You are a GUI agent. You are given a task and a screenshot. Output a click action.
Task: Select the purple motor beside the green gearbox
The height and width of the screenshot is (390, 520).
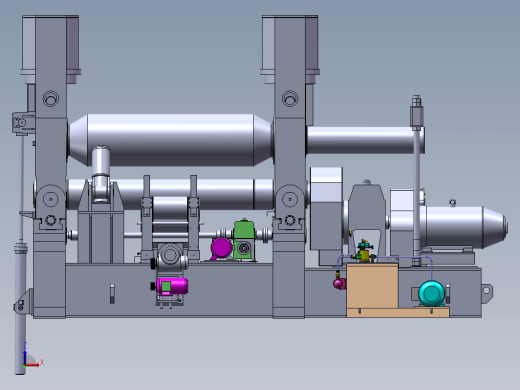coord(221,247)
